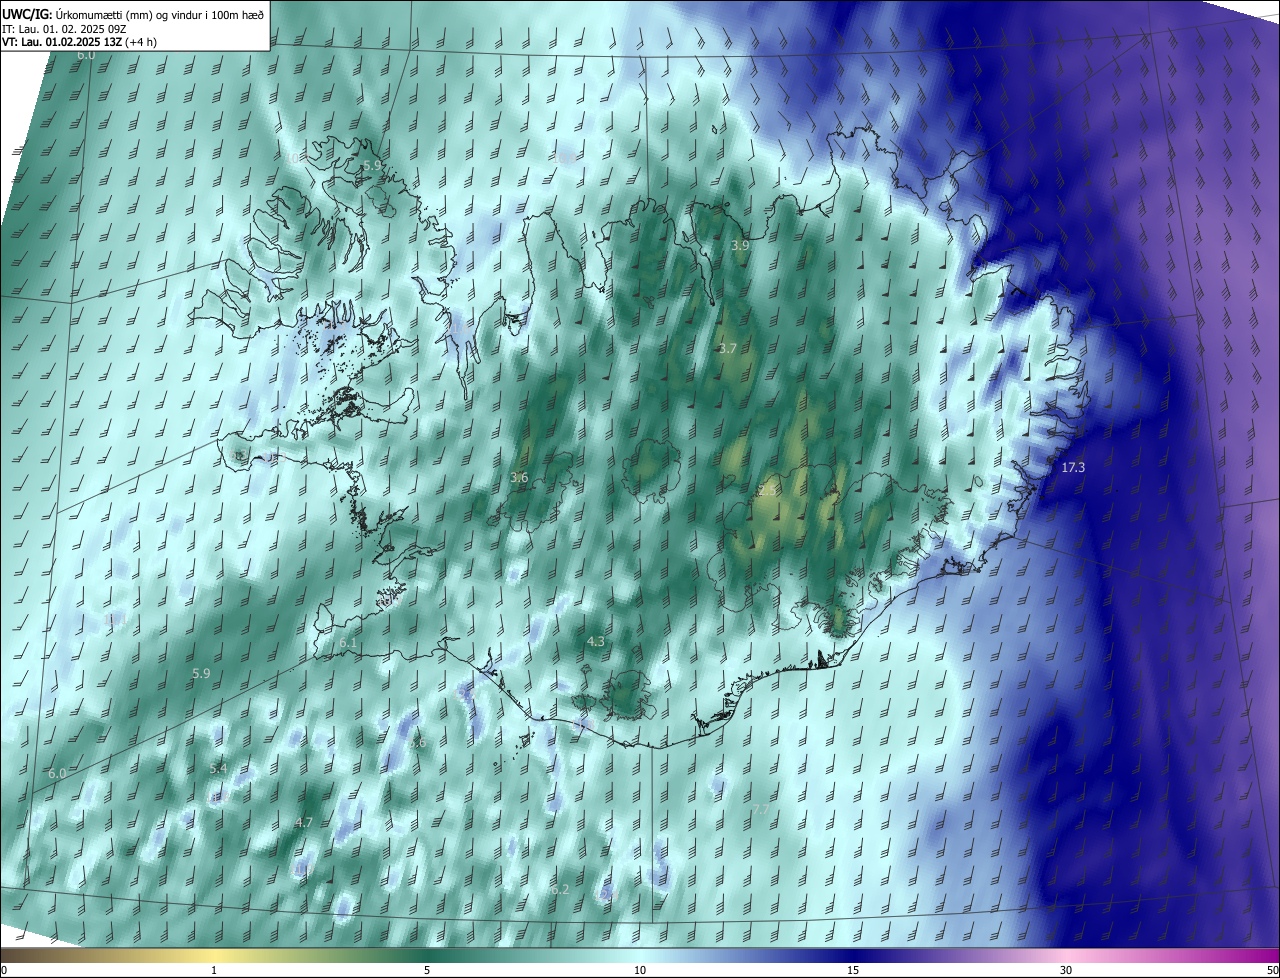Click the '15' tick label on the color scale
Screen dimensions: 1280x978
(x=853, y=970)
